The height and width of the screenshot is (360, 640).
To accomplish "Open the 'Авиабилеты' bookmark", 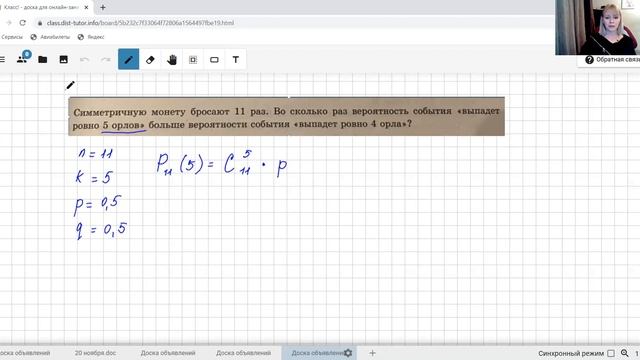I will pos(51,37).
